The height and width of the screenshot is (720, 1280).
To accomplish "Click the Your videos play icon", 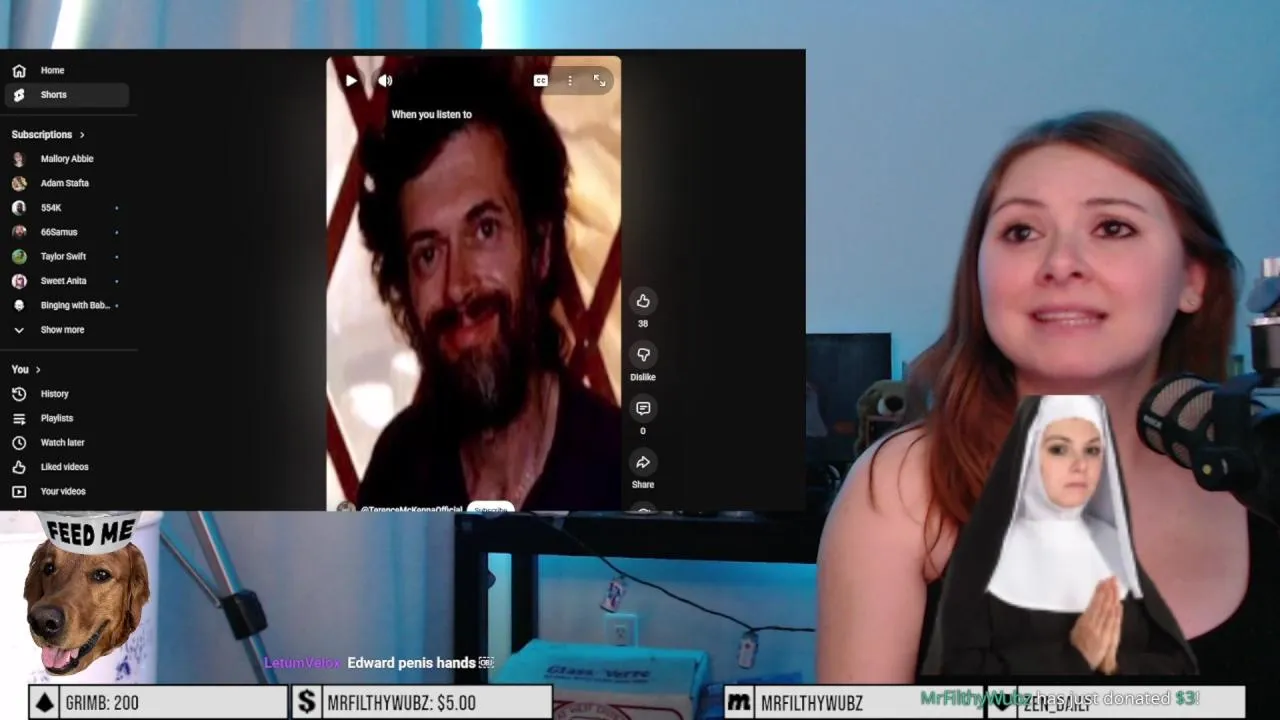I will (19, 492).
